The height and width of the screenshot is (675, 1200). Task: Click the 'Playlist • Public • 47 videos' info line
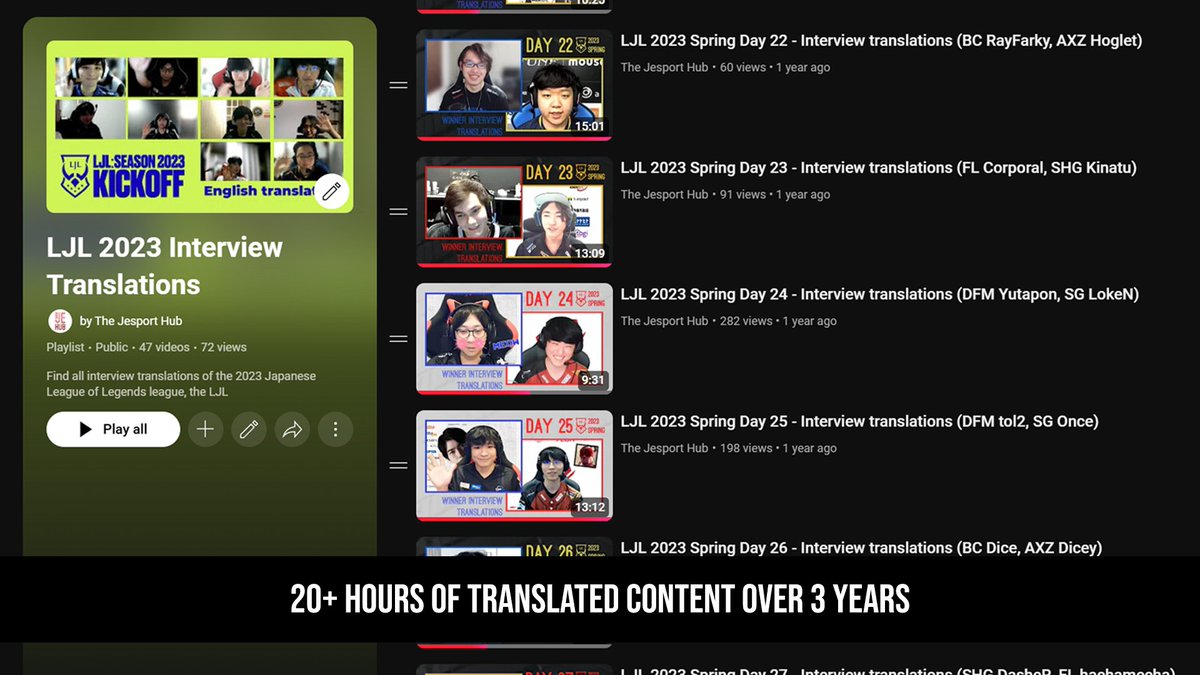146,347
